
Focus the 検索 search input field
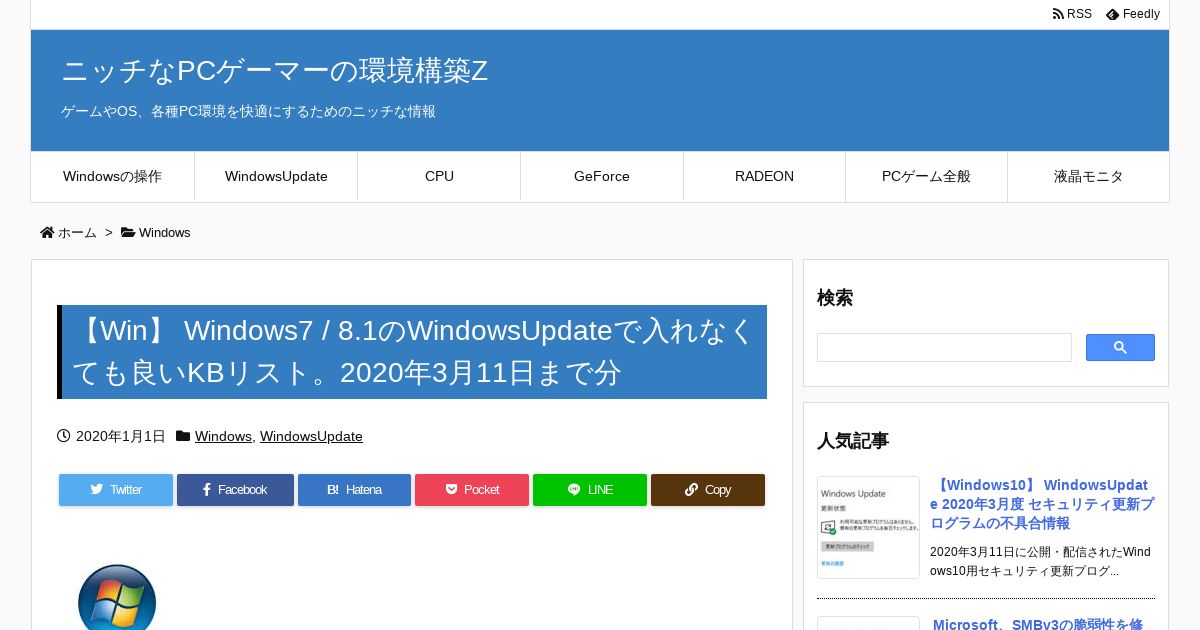coord(944,348)
